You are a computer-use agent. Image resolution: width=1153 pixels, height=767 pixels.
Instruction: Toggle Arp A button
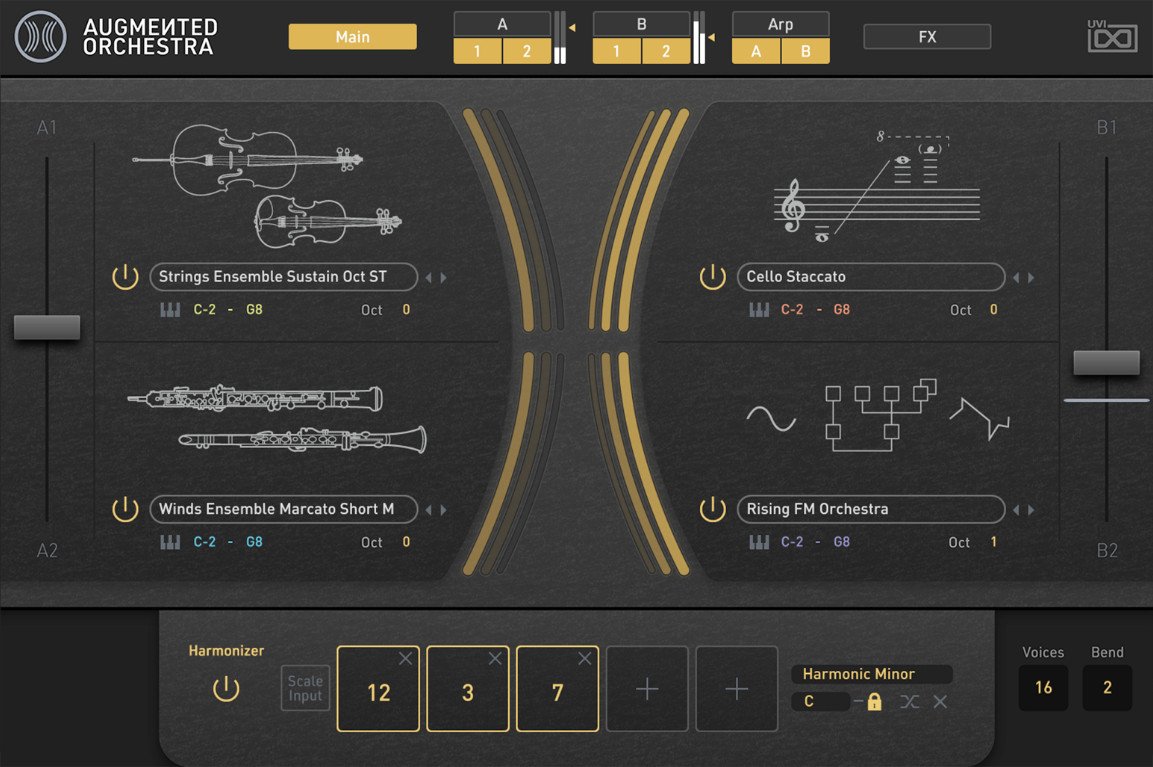click(x=756, y=51)
